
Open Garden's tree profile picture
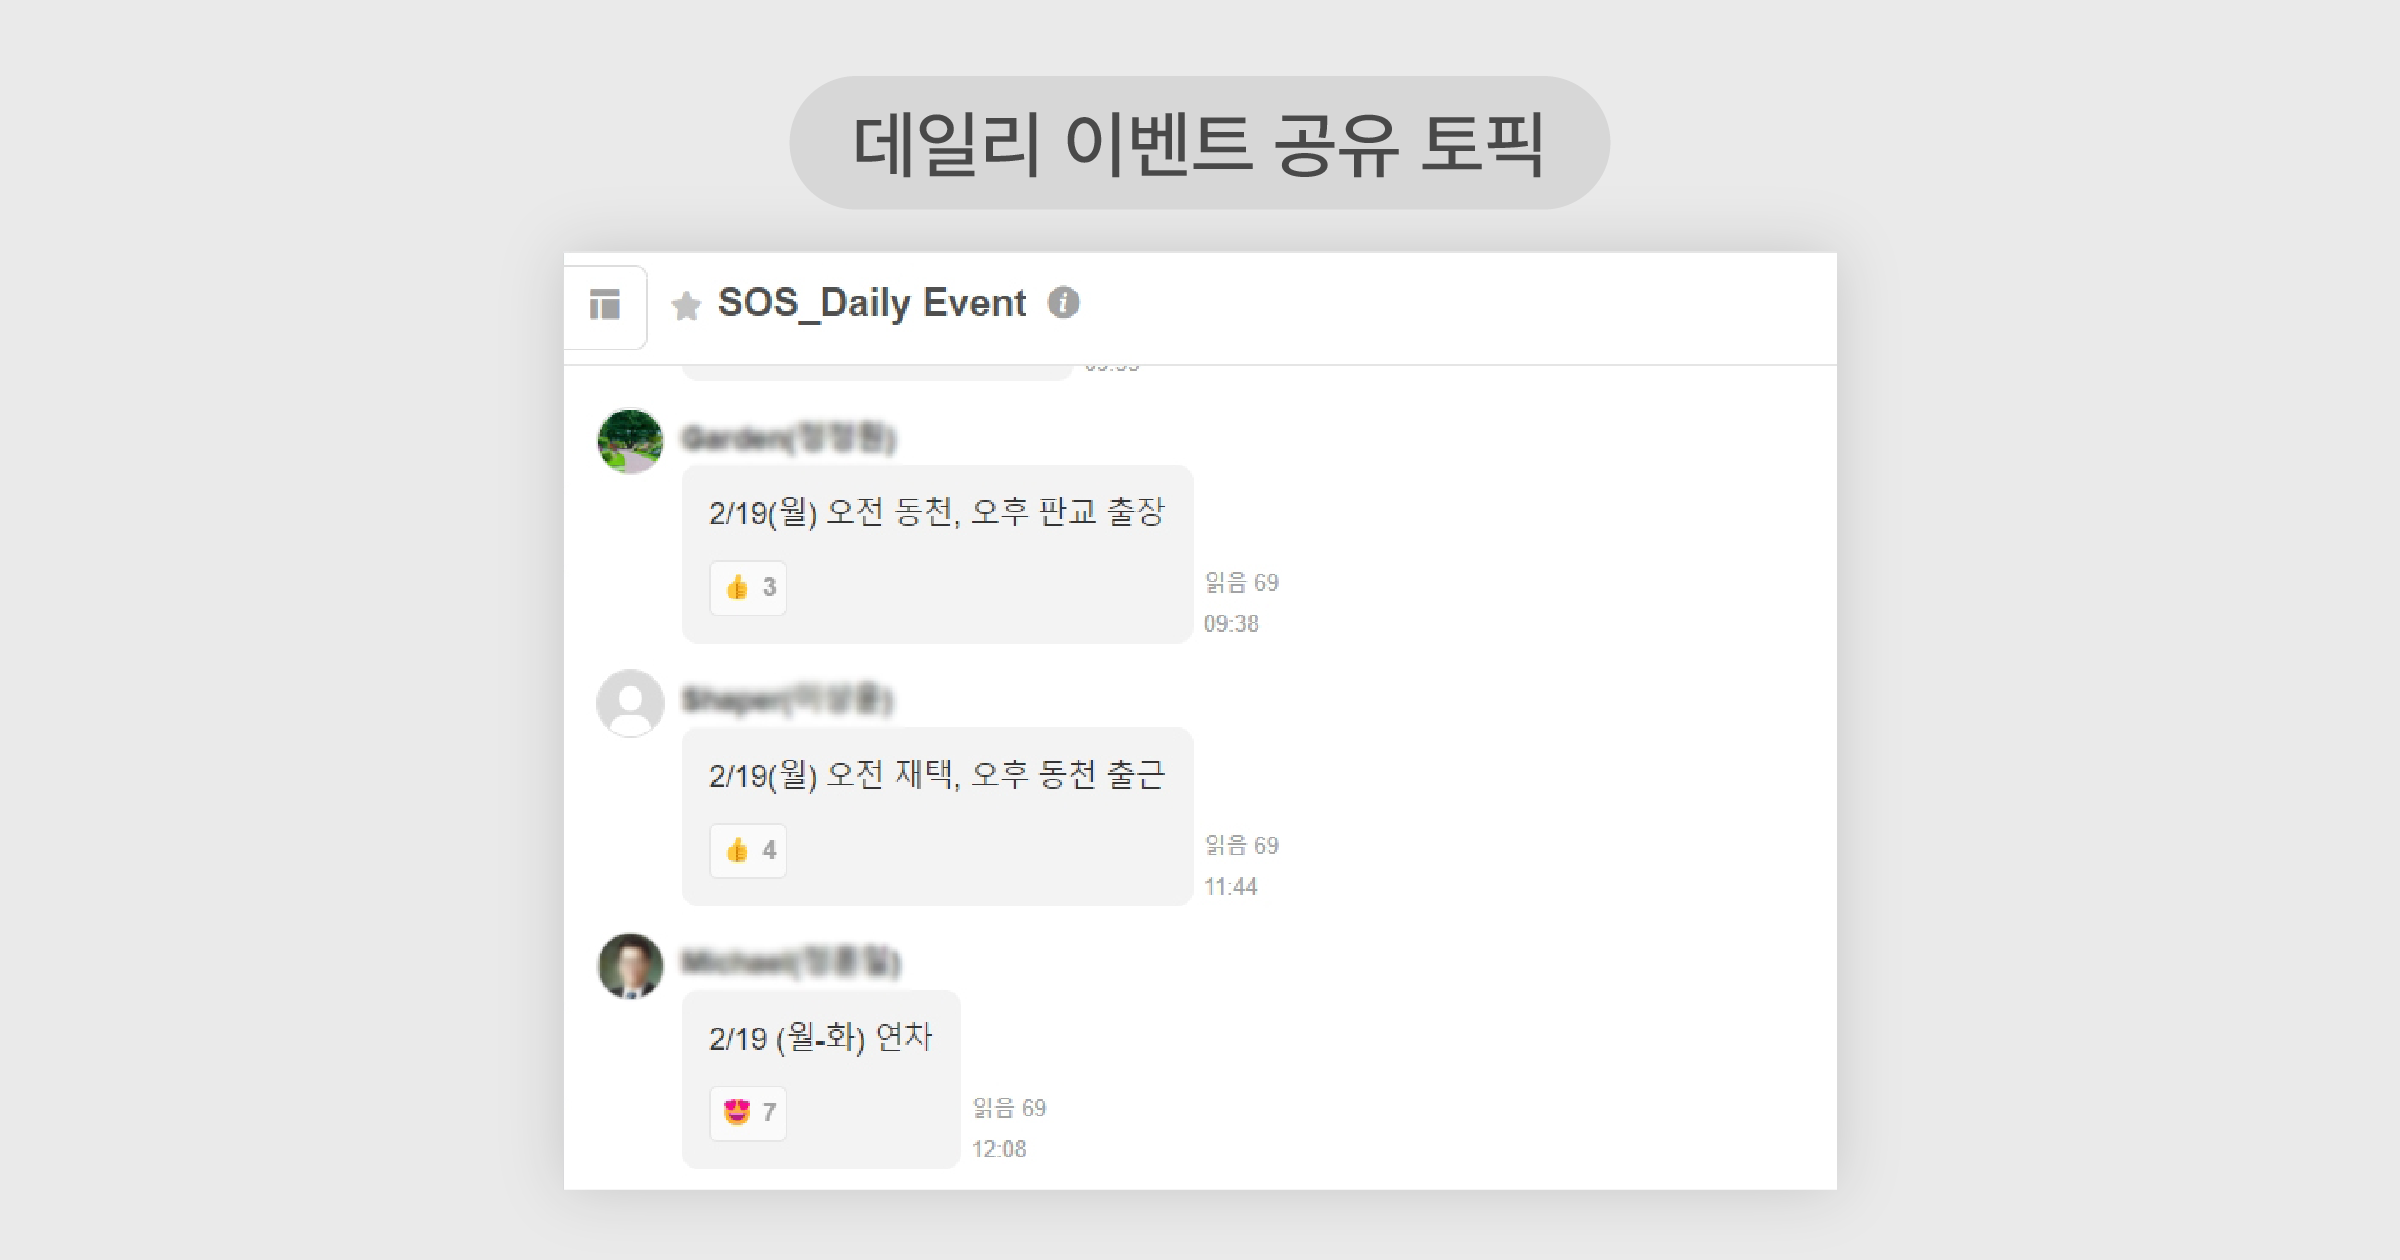click(630, 441)
